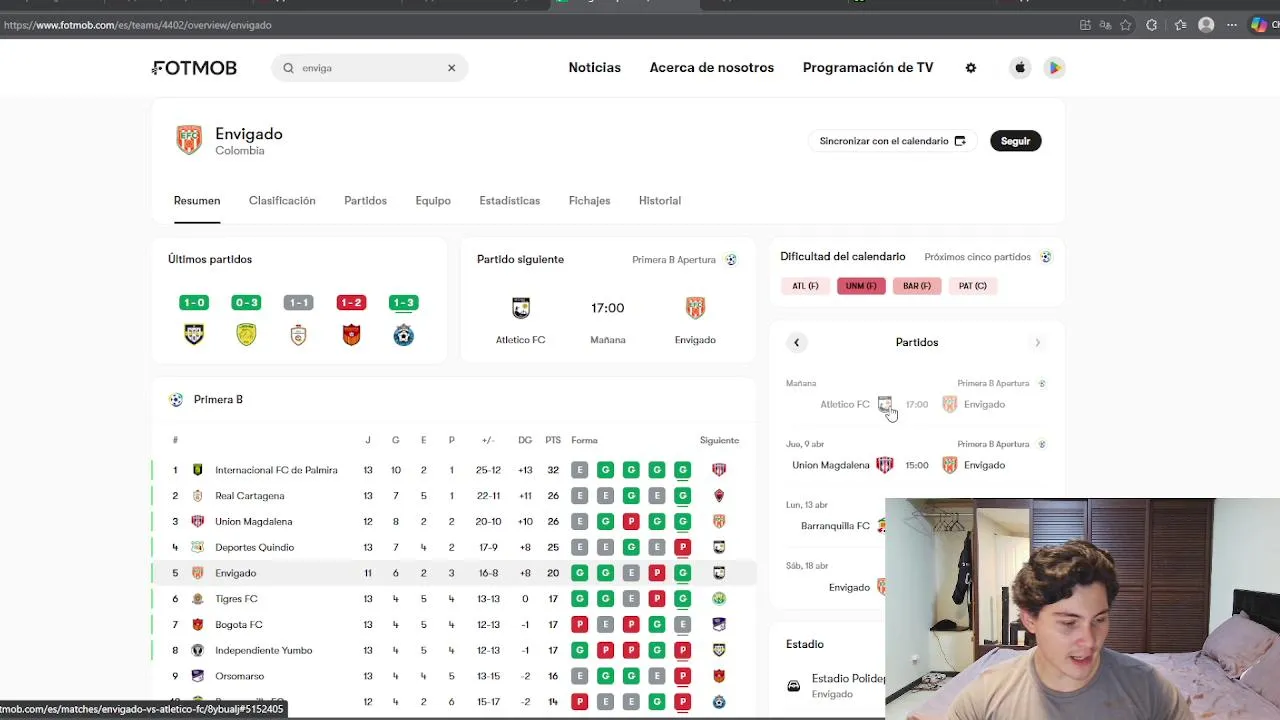Image resolution: width=1280 pixels, height=720 pixels.
Task: Open Envigado row in standings table
Action: pos(454,573)
